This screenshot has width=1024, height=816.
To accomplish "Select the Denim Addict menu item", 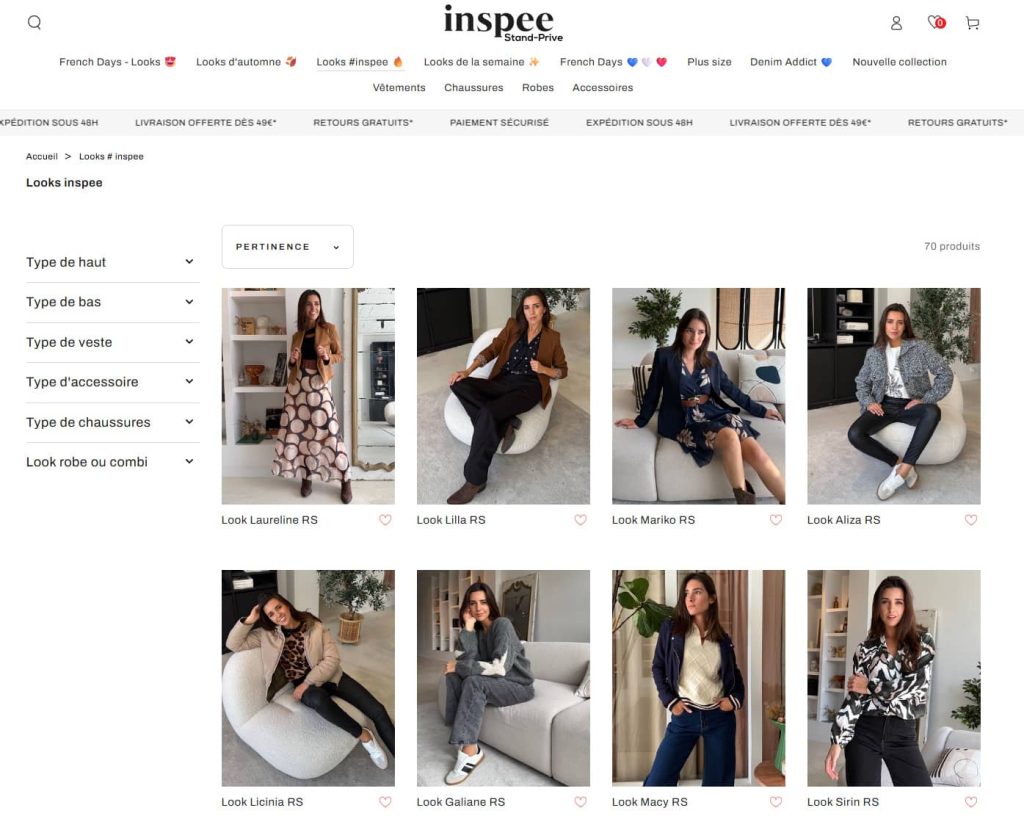I will point(790,62).
